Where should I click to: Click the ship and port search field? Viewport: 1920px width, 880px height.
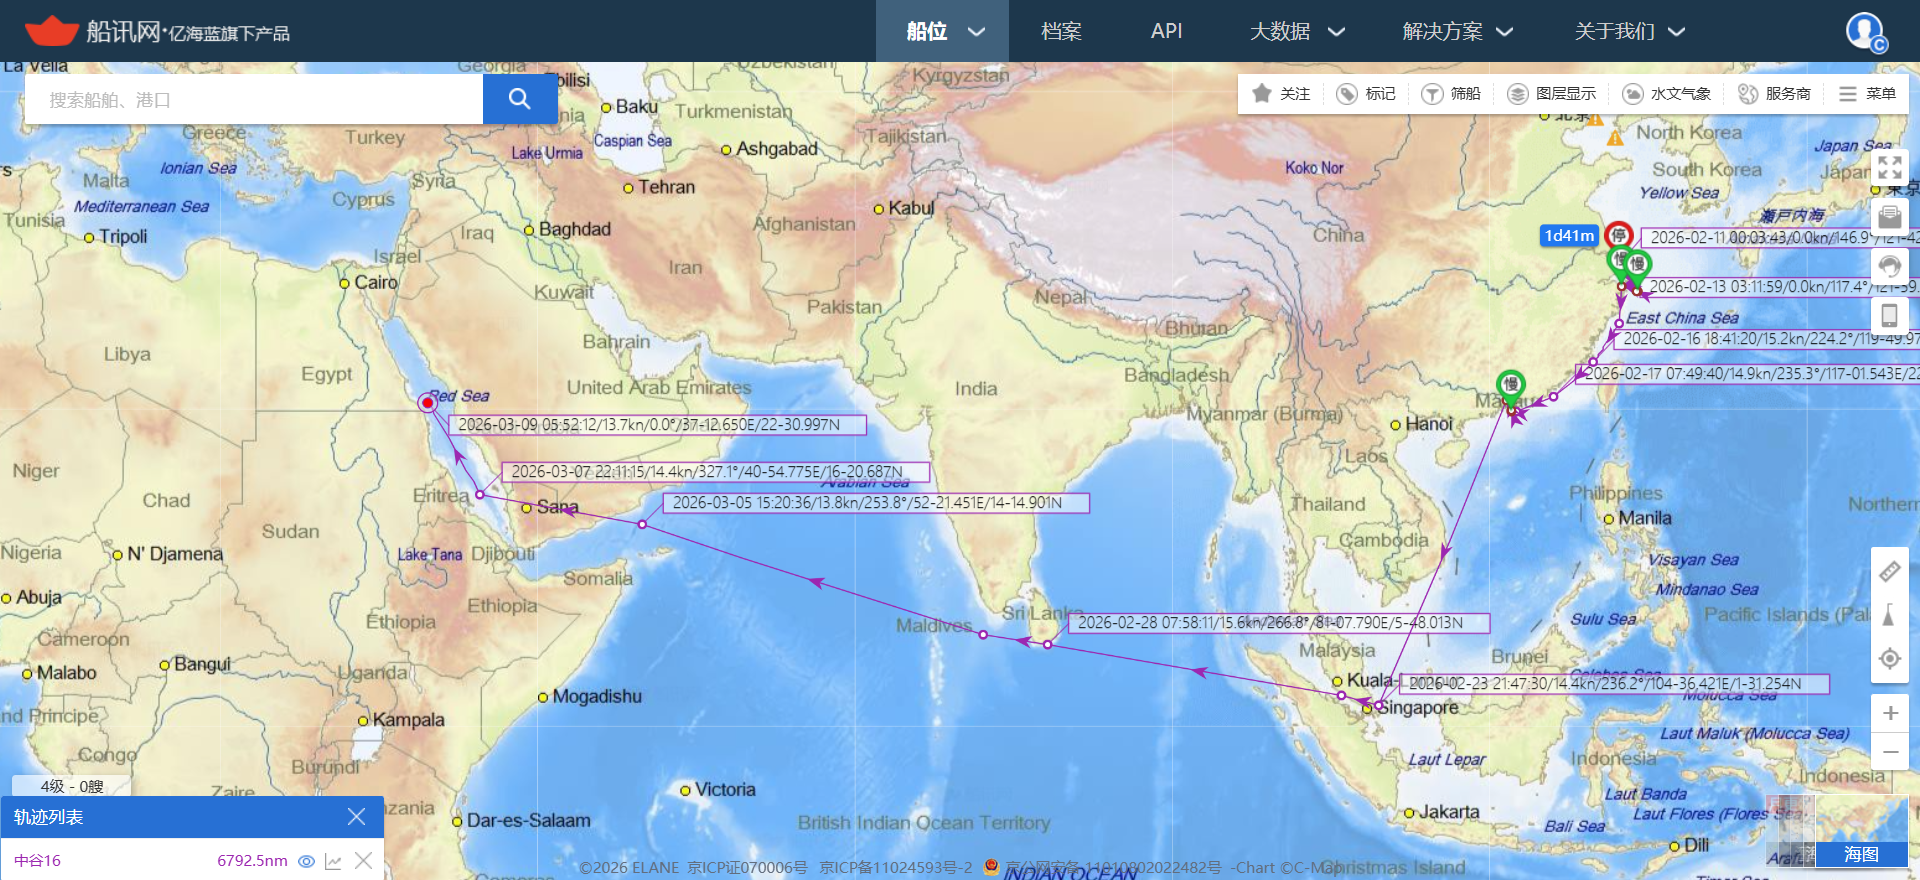[x=255, y=100]
